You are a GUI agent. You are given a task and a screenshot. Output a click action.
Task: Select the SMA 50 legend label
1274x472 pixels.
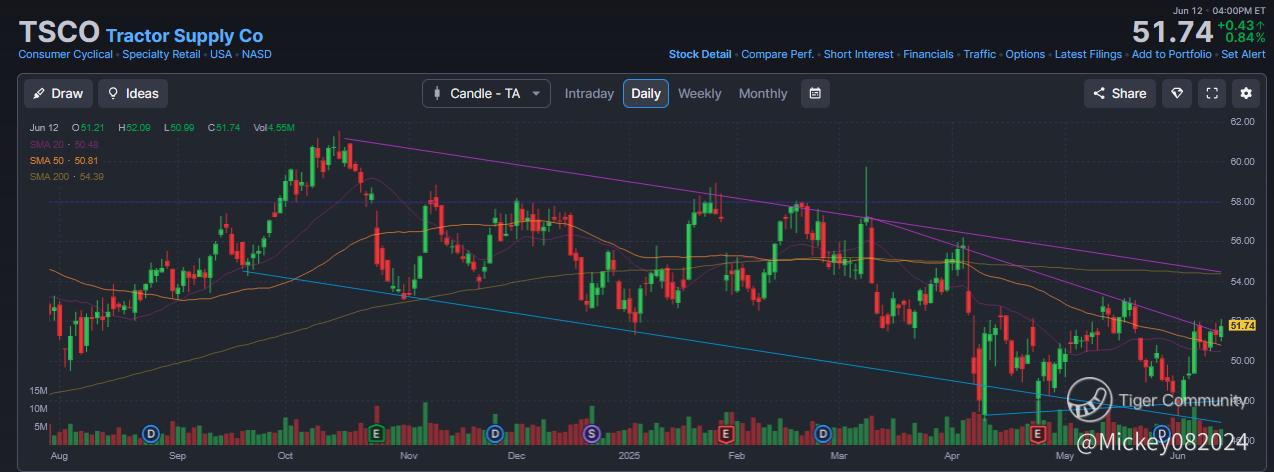pos(64,160)
